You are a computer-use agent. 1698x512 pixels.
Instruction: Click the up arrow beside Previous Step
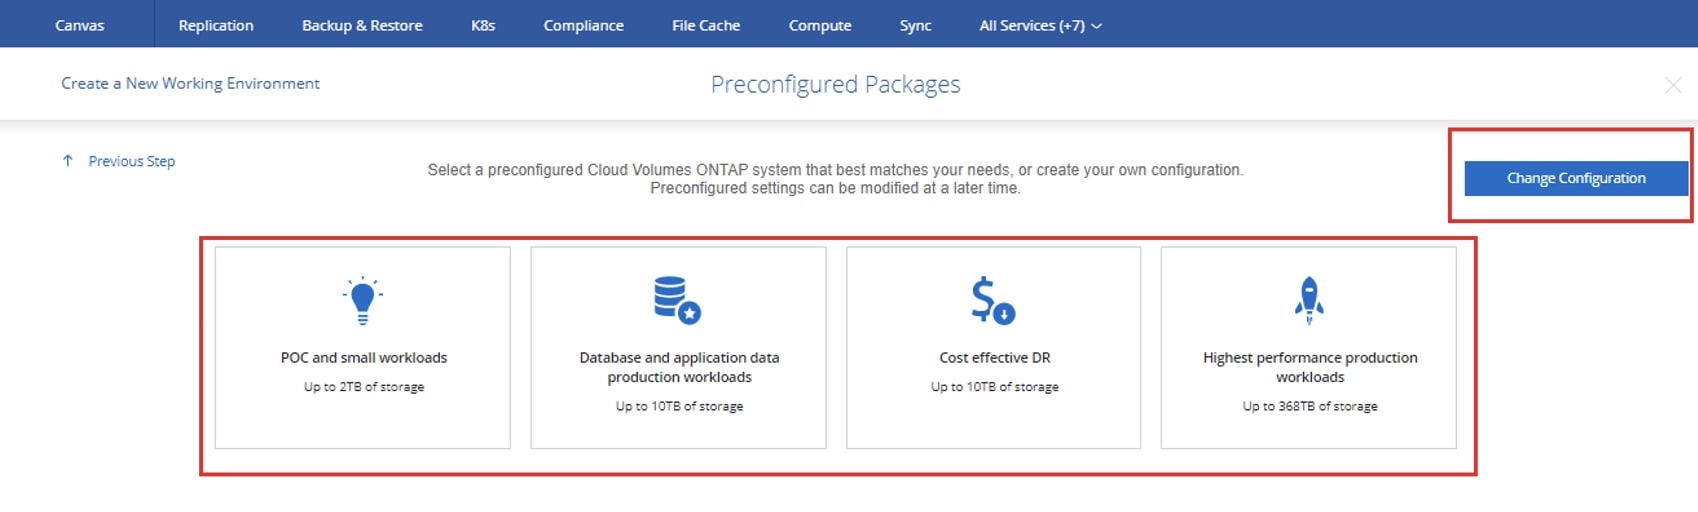[x=68, y=161]
